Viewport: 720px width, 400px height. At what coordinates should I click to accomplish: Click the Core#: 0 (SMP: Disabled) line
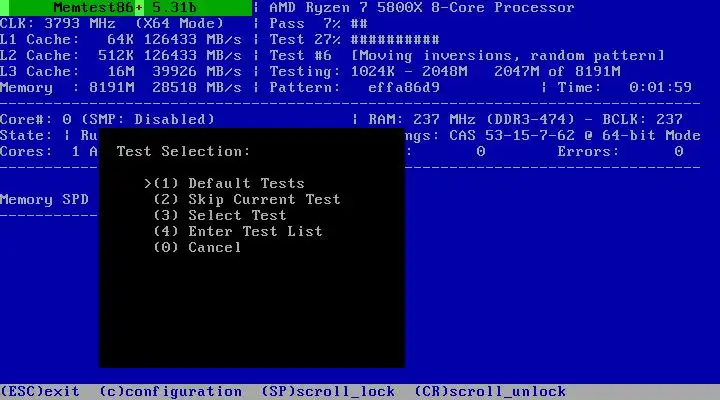click(107, 119)
